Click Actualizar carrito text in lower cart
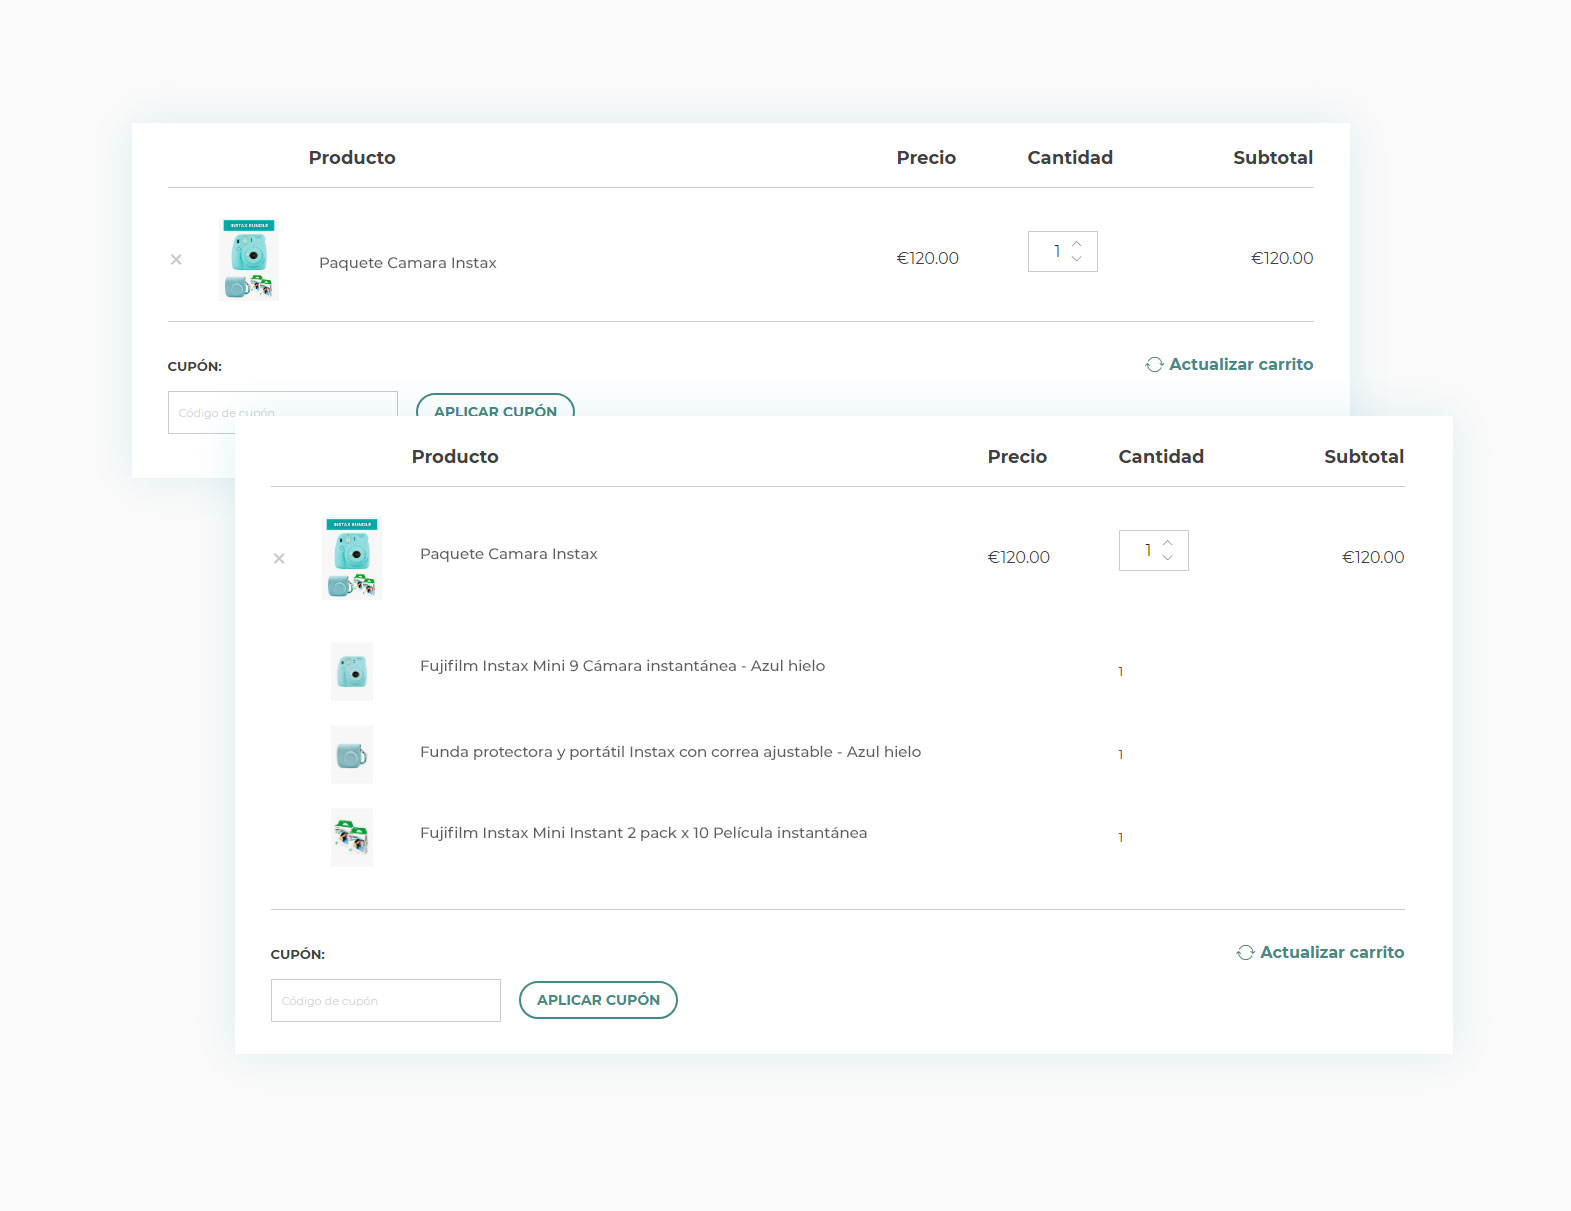This screenshot has width=1571, height=1211. pyautogui.click(x=1331, y=953)
